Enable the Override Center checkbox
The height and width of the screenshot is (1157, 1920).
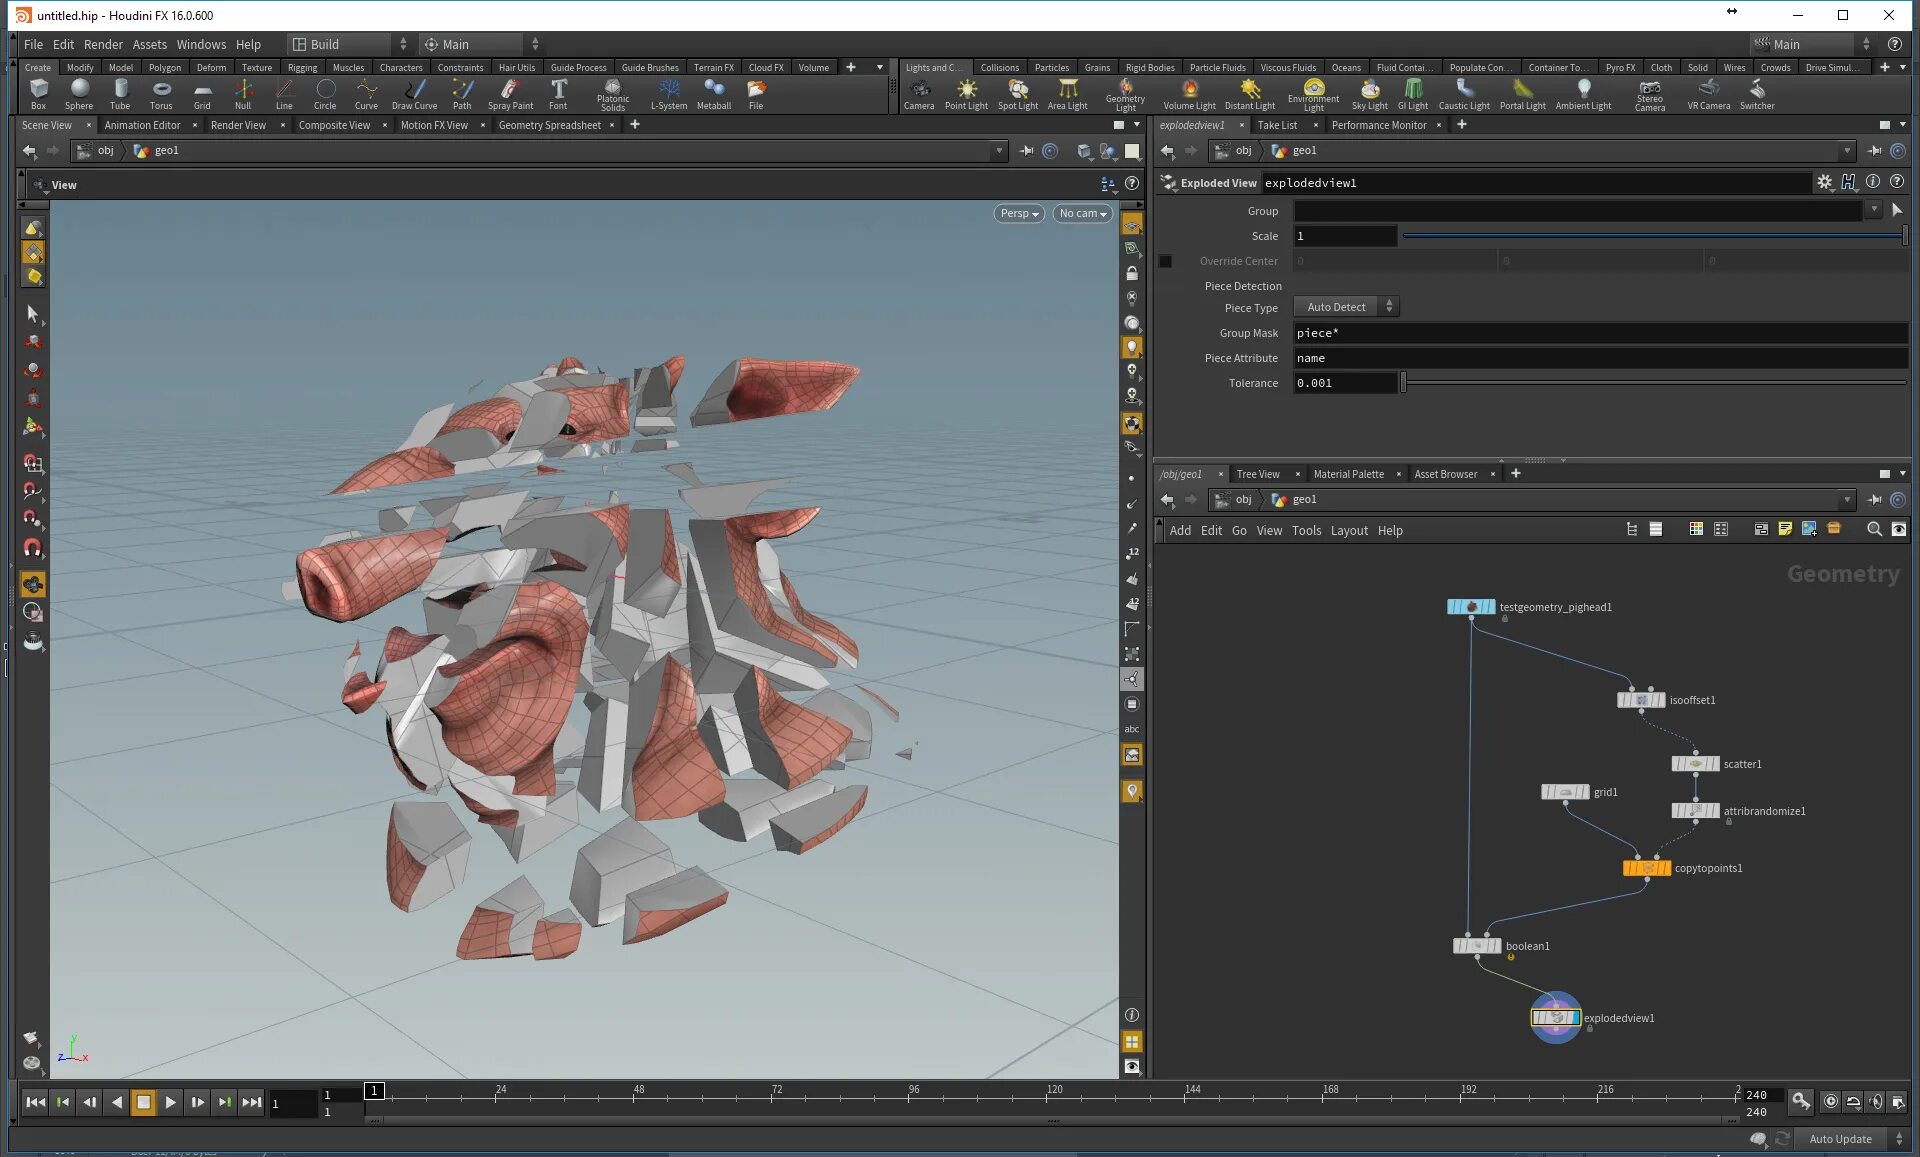1165,261
